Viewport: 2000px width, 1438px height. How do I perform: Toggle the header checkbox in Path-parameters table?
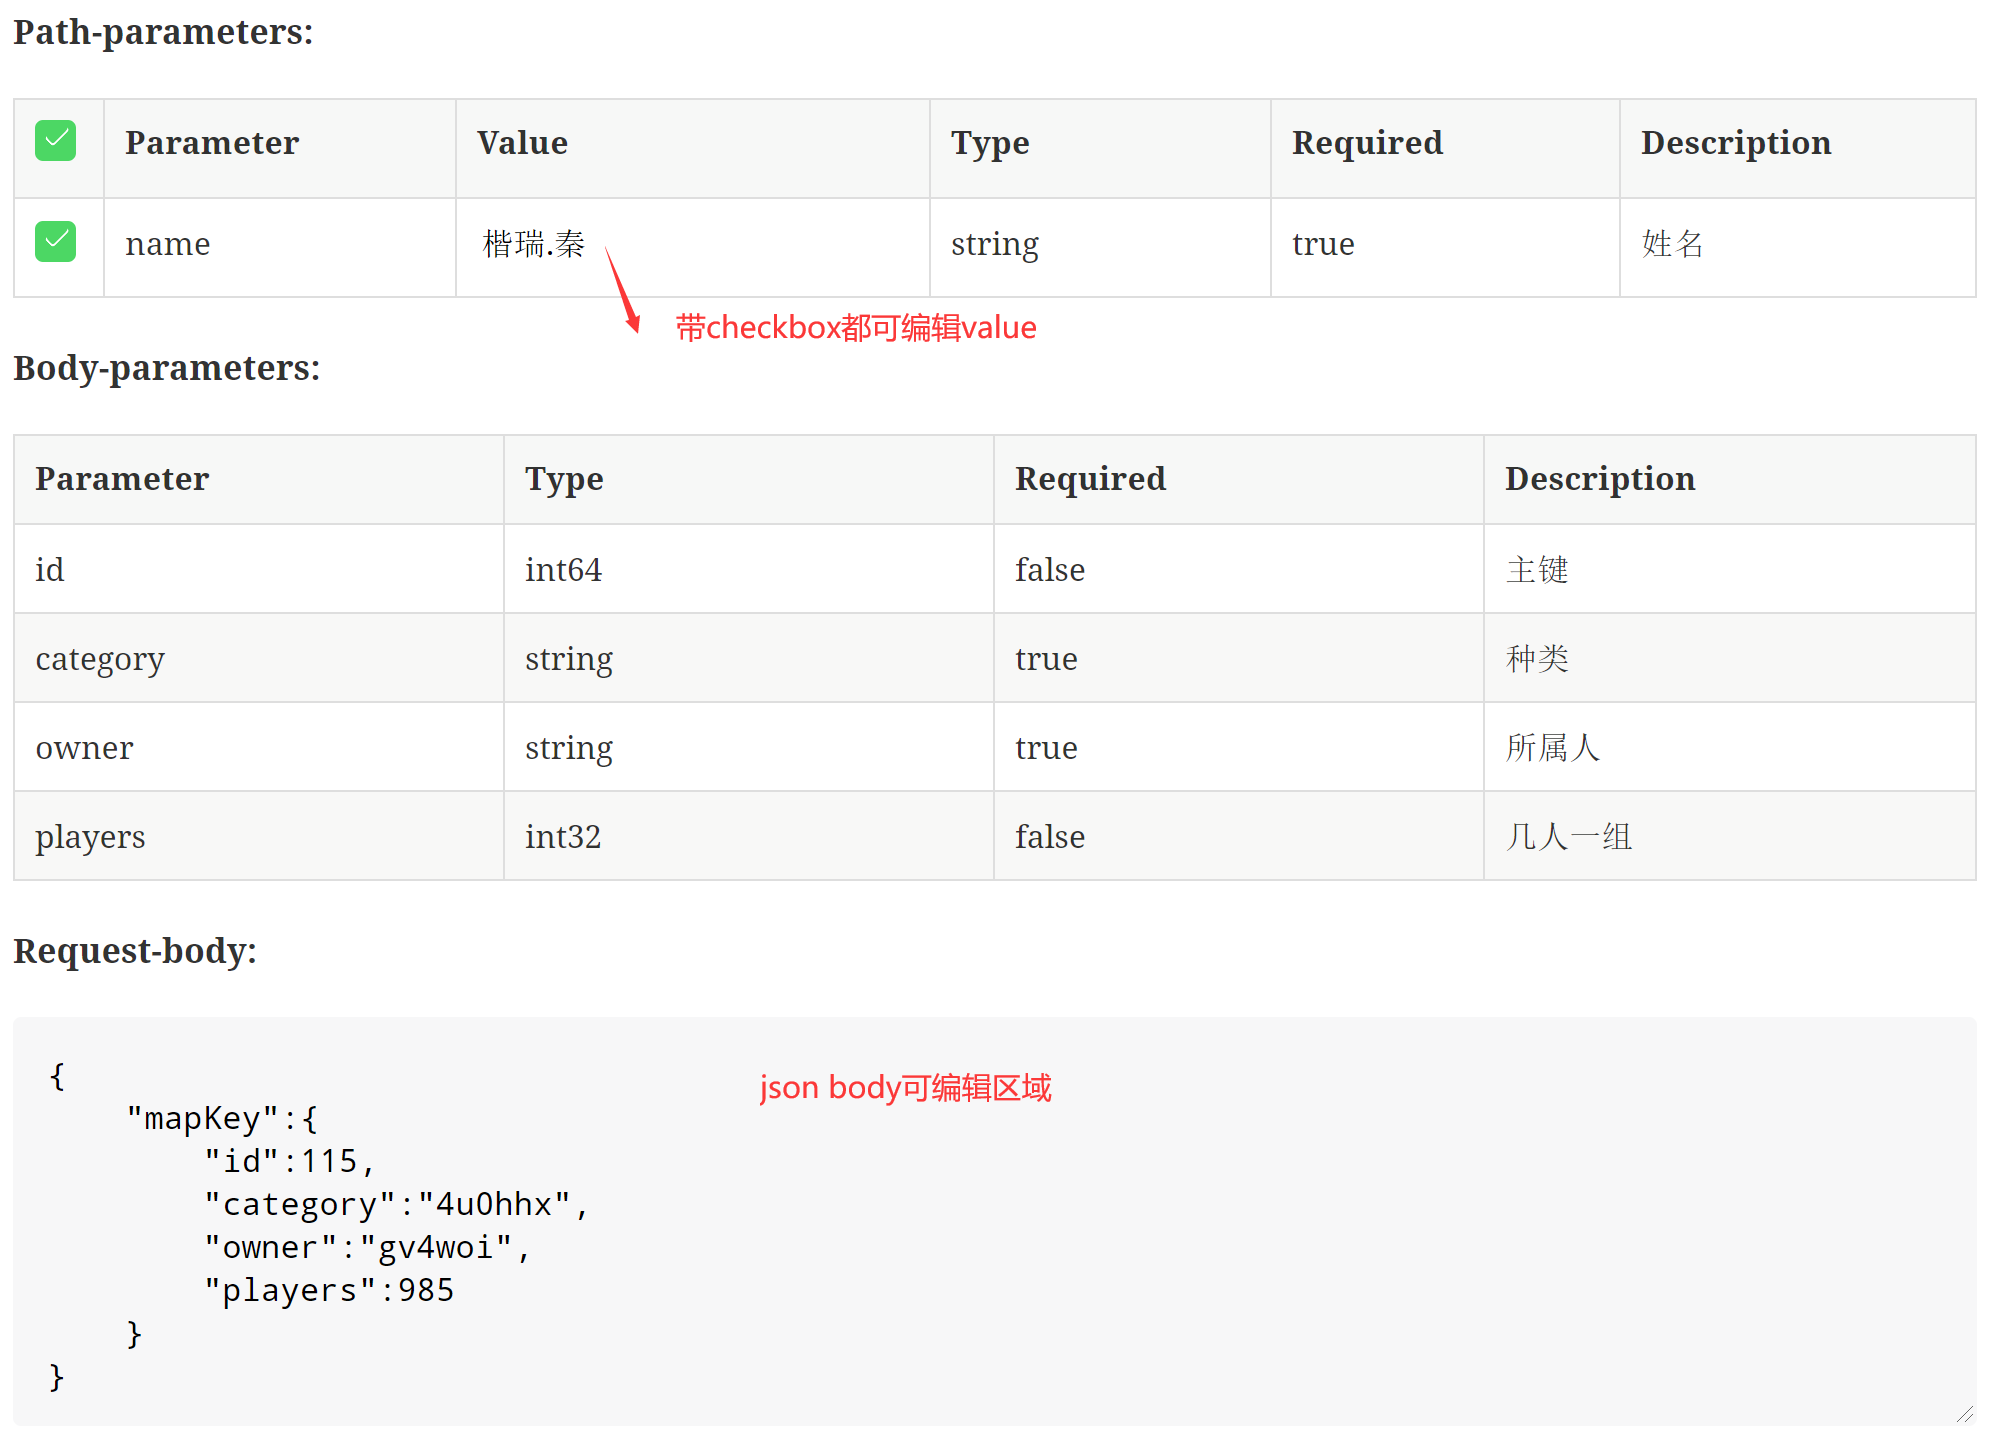pyautogui.click(x=56, y=141)
